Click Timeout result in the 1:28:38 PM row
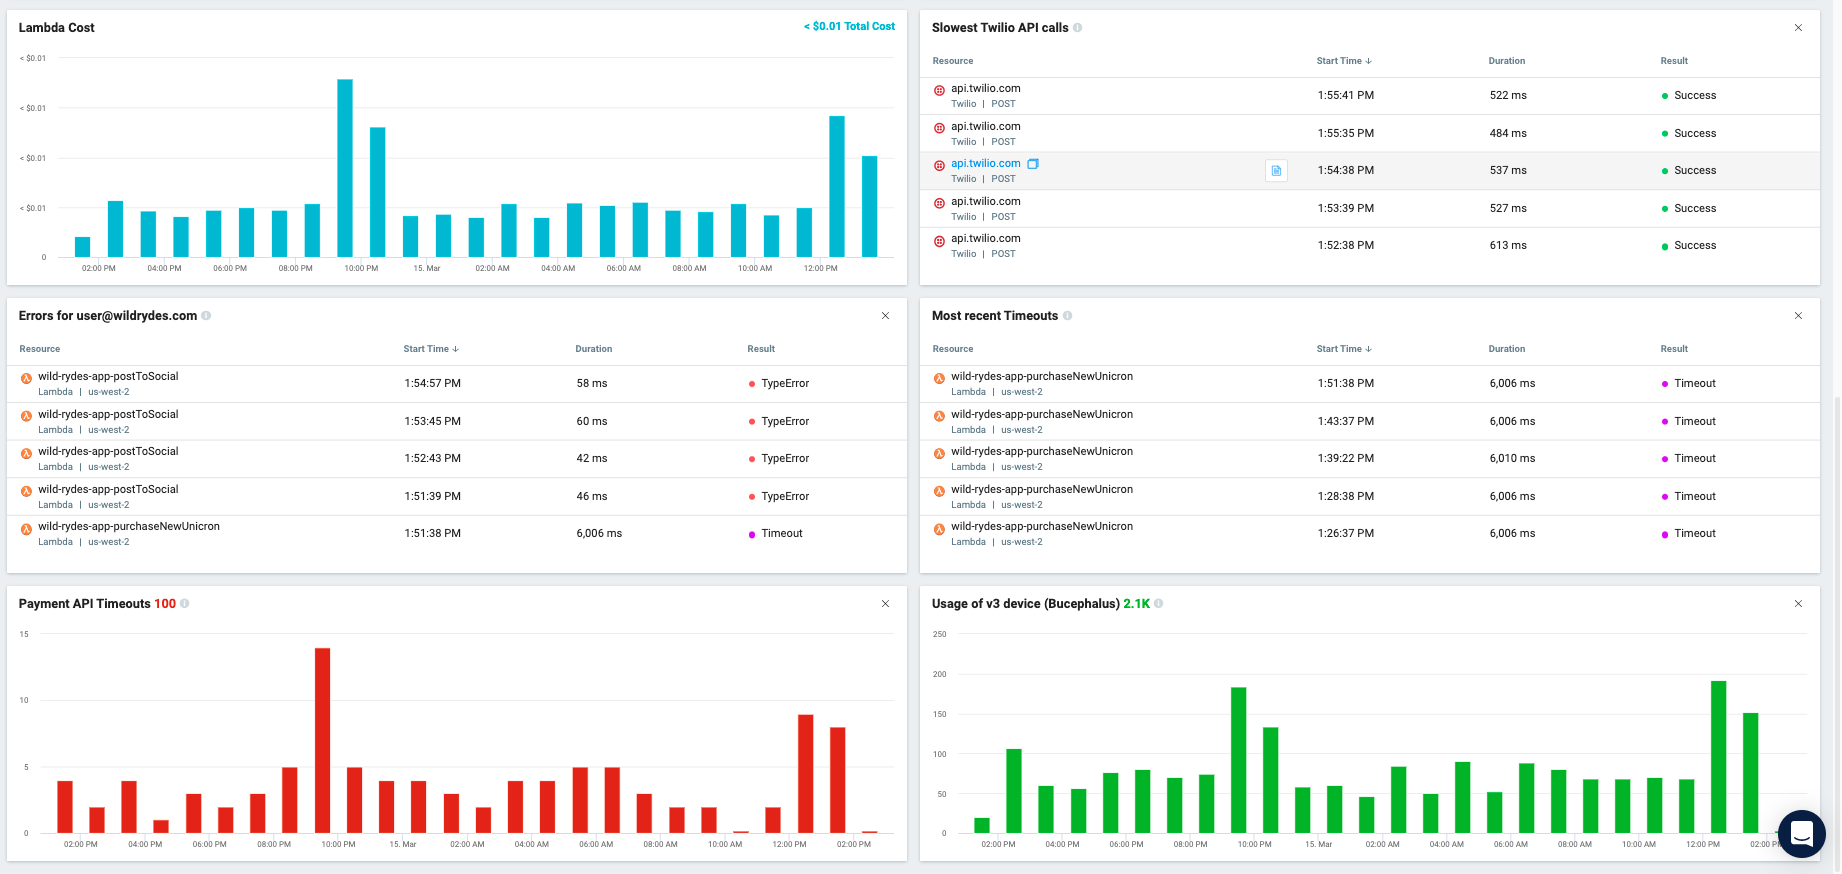This screenshot has width=1842, height=874. coord(1689,497)
